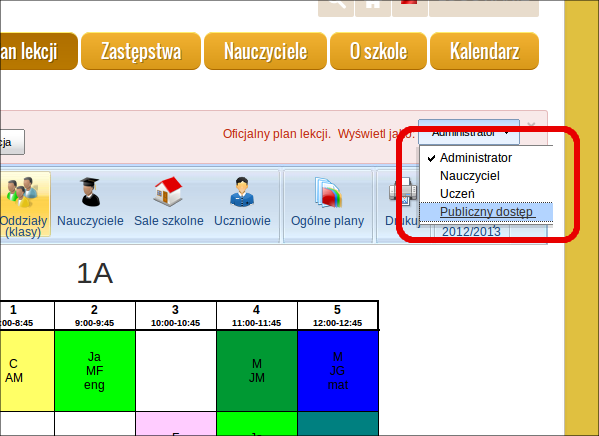The image size is (599, 436).
Task: Expand the Wyświetl jako Administrator dropdown
Action: [x=469, y=132]
